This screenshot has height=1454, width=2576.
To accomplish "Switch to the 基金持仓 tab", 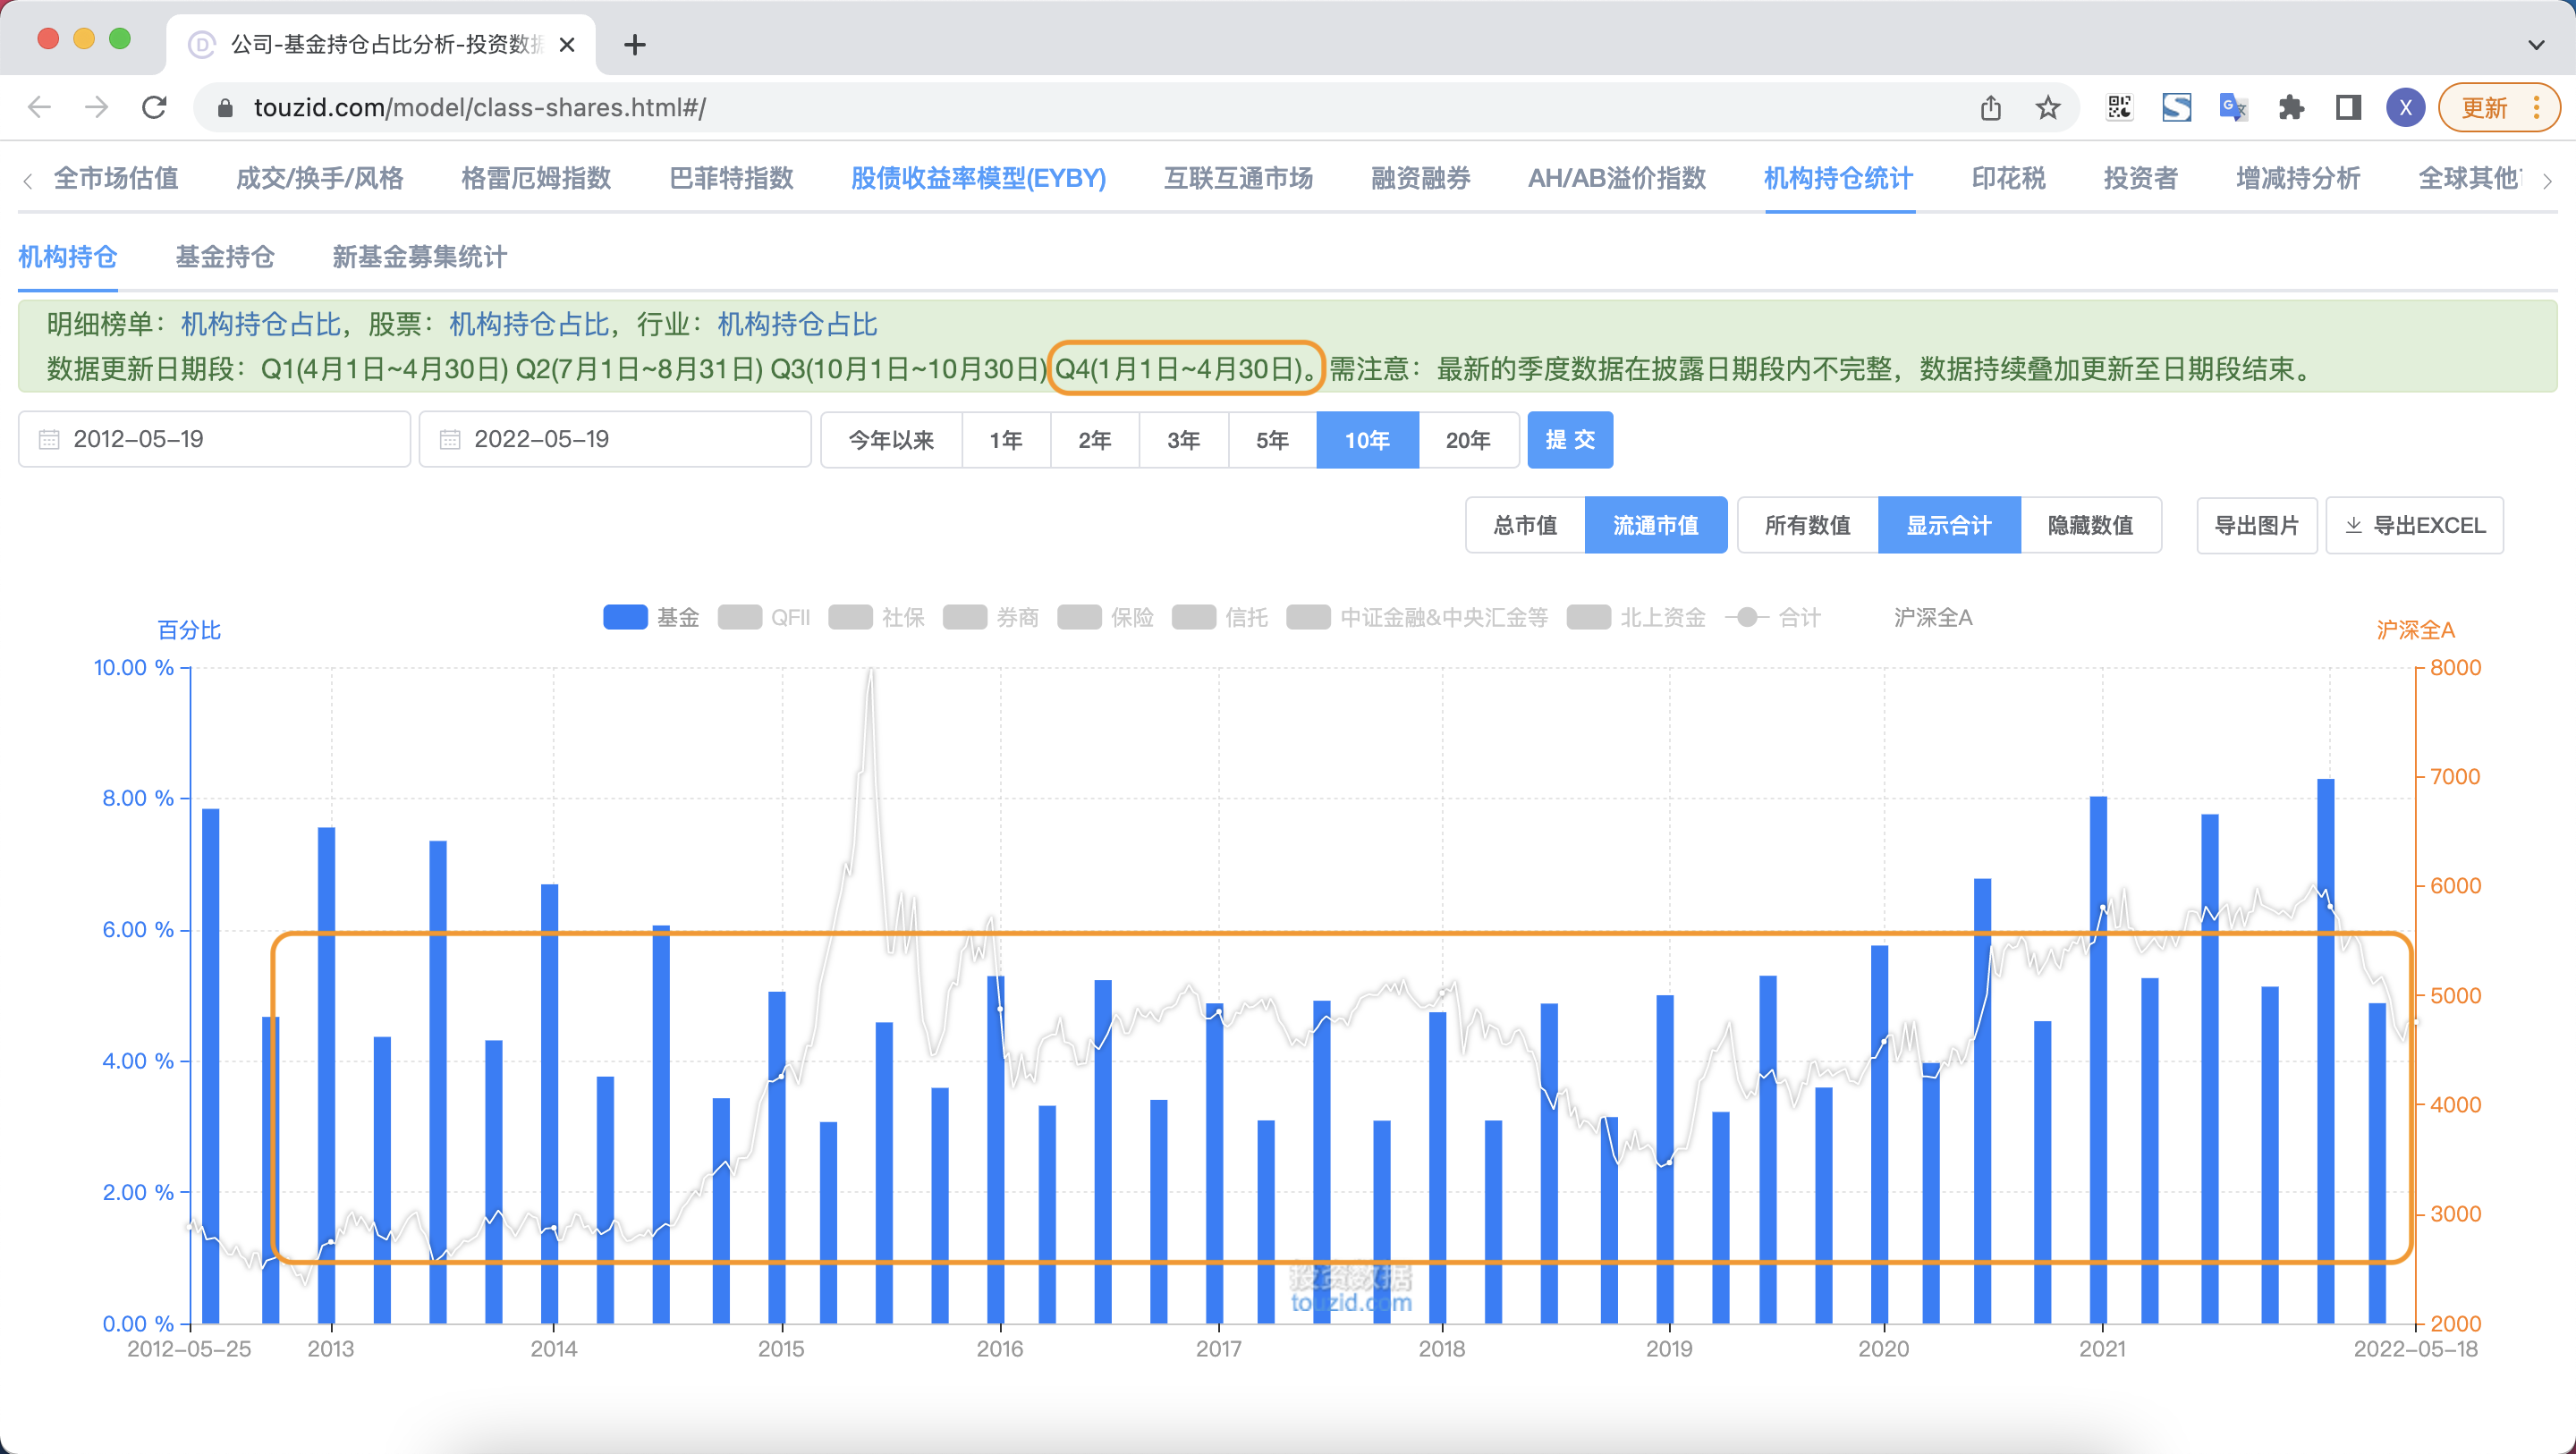I will pos(225,257).
